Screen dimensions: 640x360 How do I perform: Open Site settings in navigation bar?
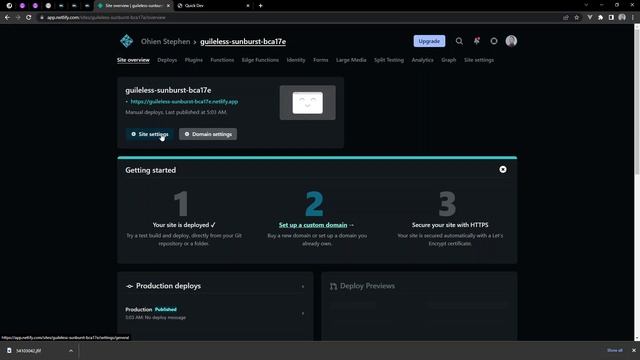[479, 60]
